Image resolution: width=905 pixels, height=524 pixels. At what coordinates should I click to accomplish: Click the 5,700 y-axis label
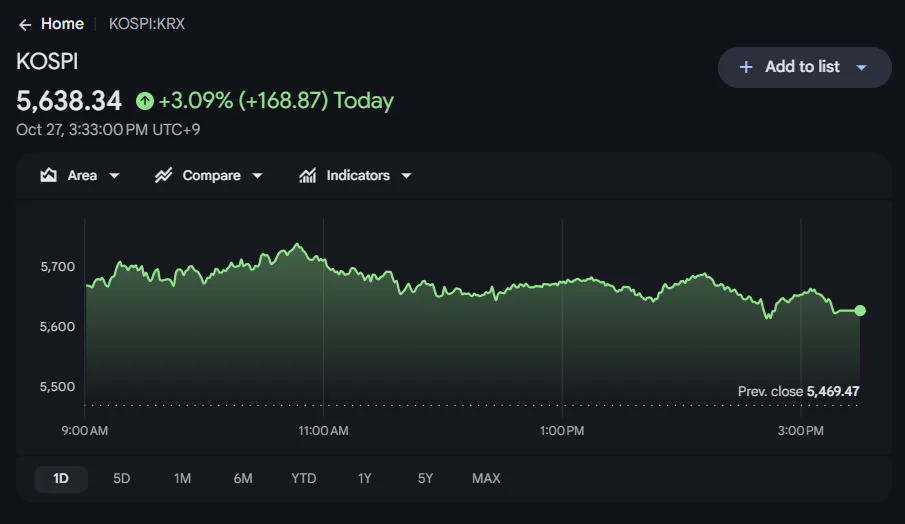pos(58,267)
